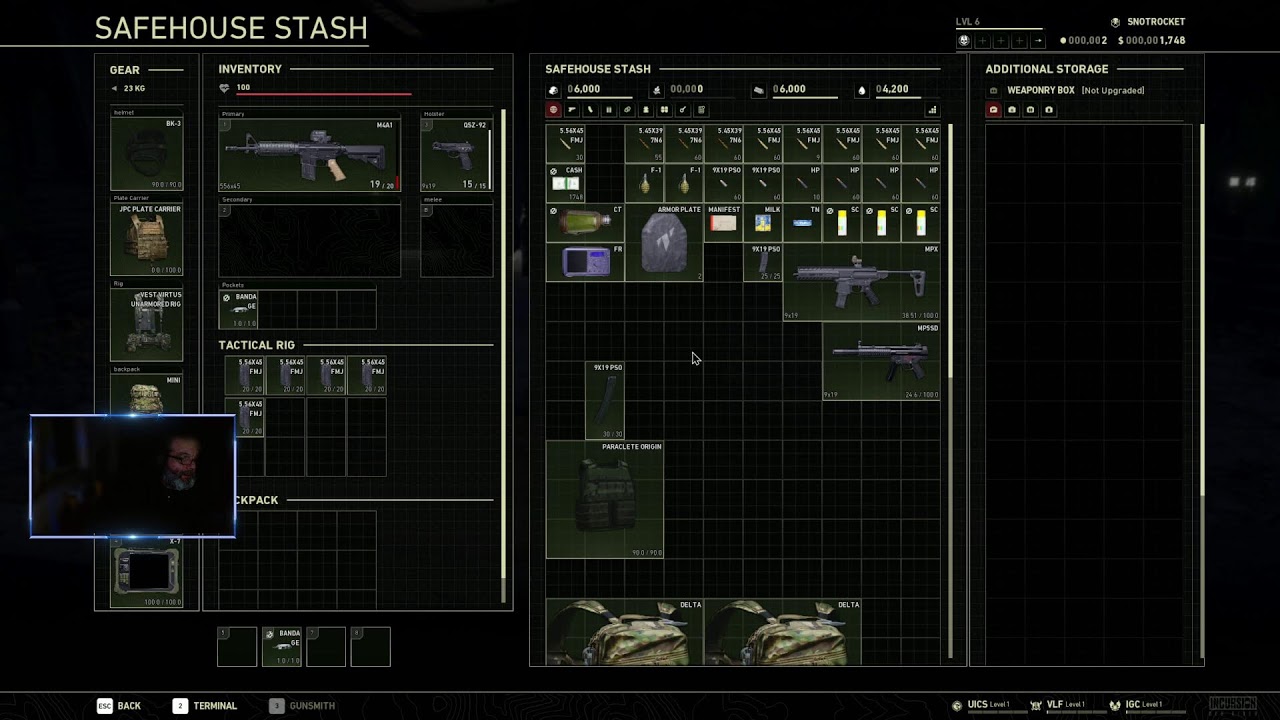Click the WEAPONRY BOX label
The image size is (1280, 720).
(x=1040, y=90)
